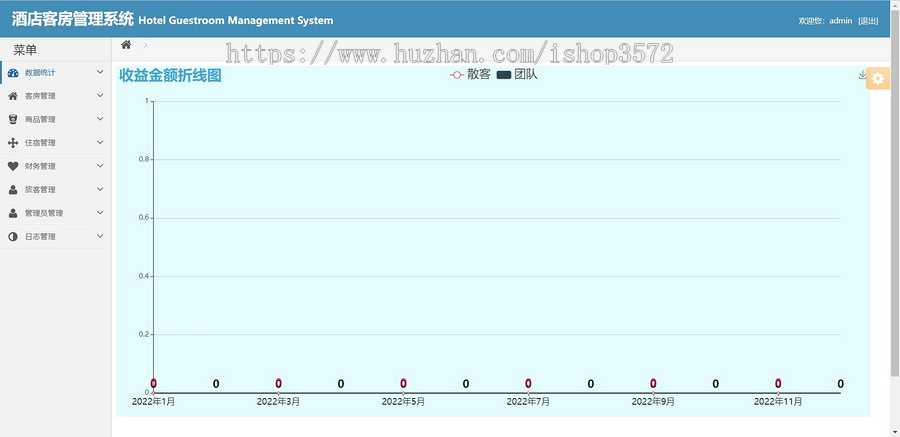Image resolution: width=900 pixels, height=437 pixels.
Task: Open the 管理员管理 menu item
Action: [x=56, y=213]
